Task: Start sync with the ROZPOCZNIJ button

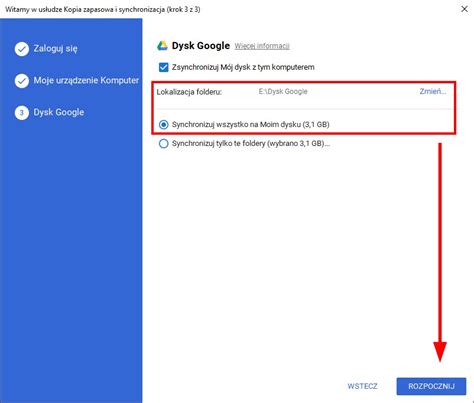Action: (x=431, y=386)
